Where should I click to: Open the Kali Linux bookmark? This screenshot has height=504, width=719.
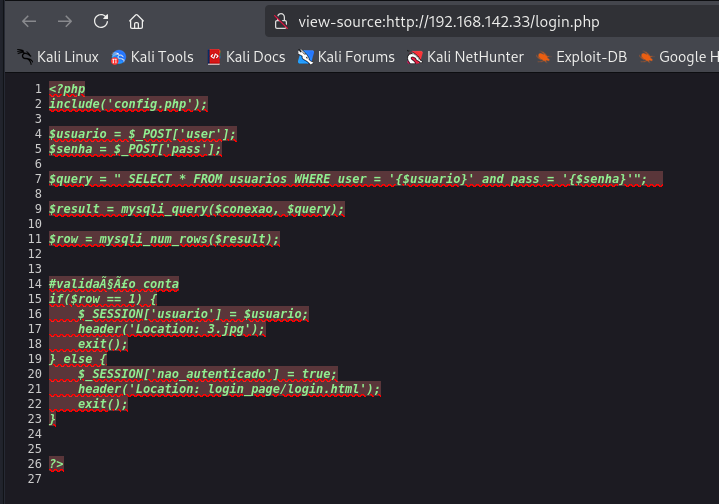click(x=58, y=57)
